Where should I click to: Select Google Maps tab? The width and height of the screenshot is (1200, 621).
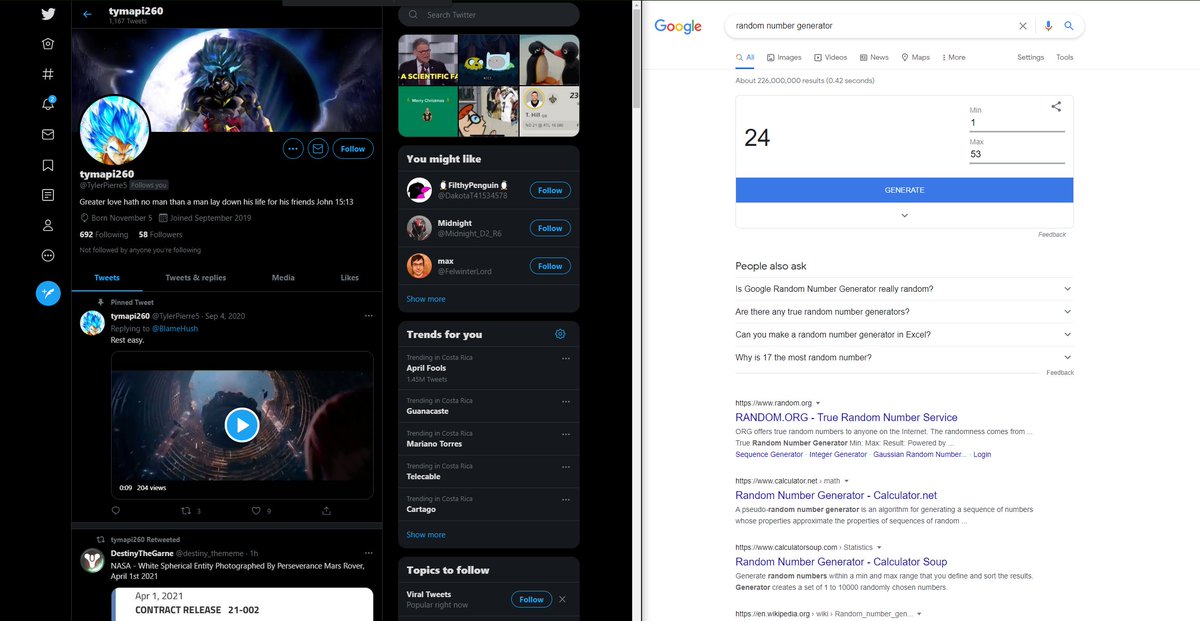click(x=915, y=57)
